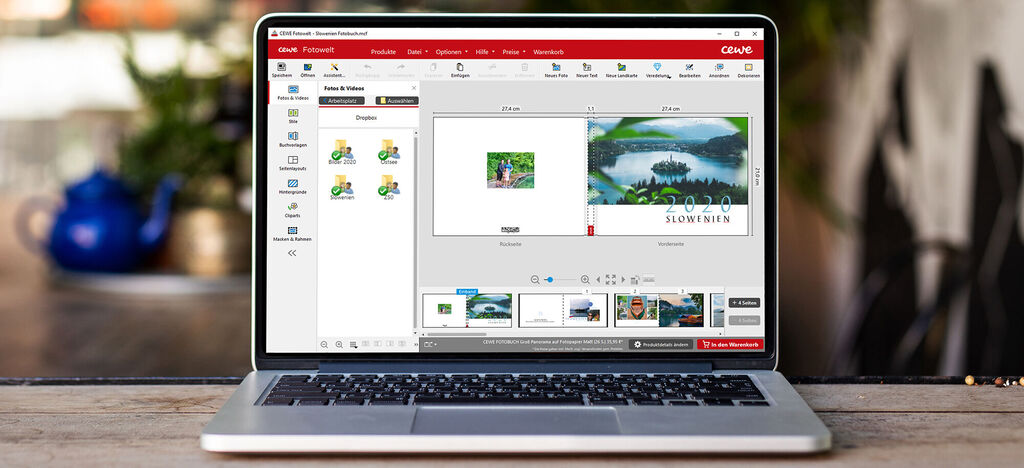Screen dimensions: 1024x468
Task: Click the Bearbeiten edit tool
Action: click(x=690, y=70)
